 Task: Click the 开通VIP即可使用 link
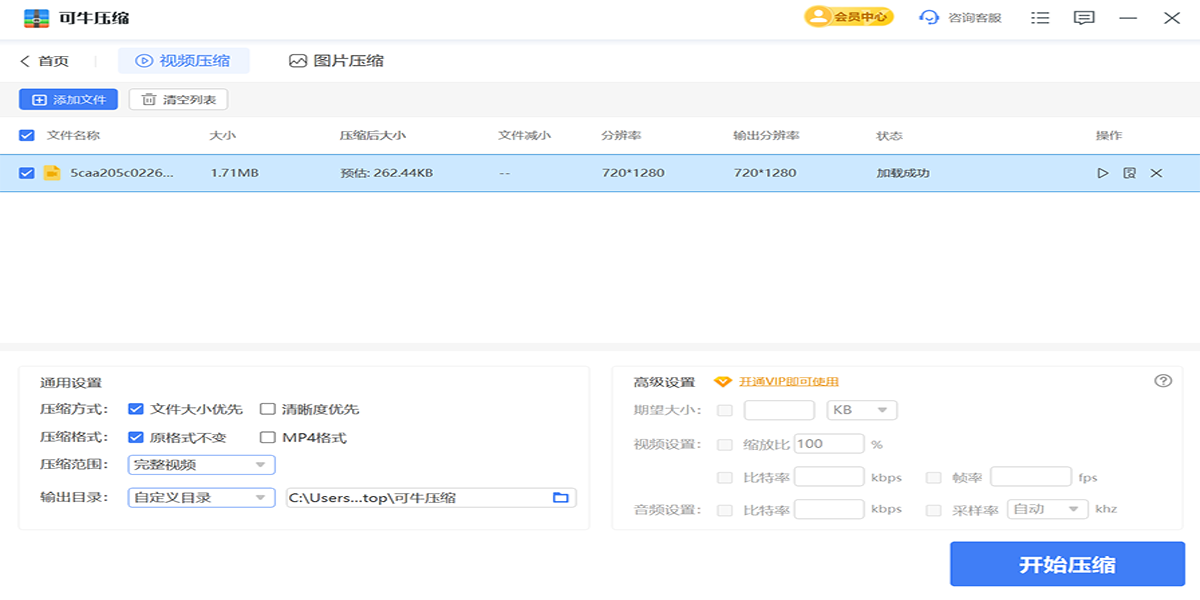click(x=789, y=382)
